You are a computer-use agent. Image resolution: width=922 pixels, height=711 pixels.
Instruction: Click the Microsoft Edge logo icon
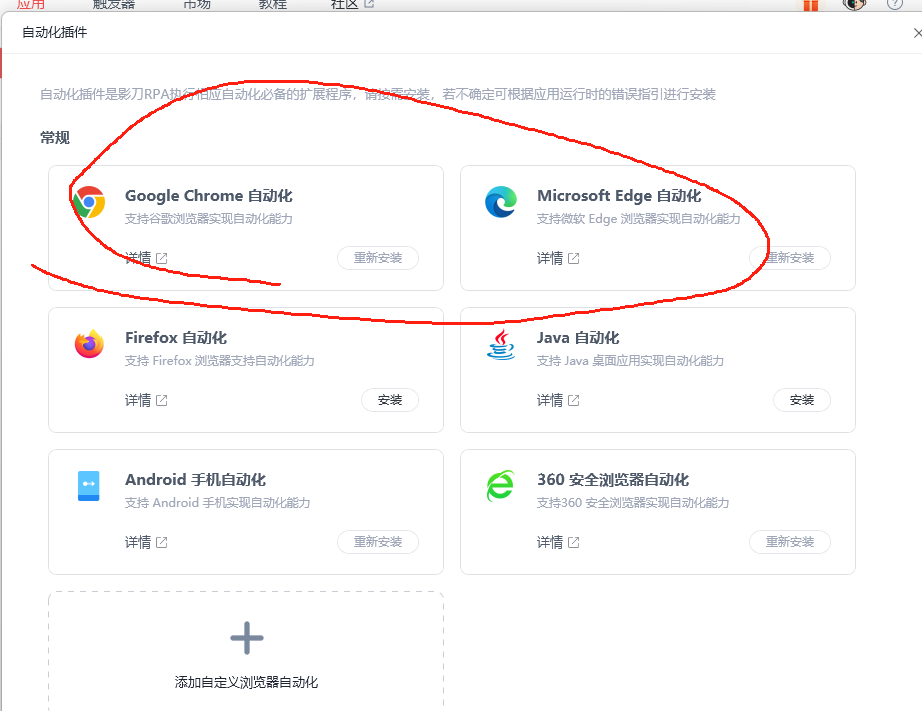tap(501, 202)
